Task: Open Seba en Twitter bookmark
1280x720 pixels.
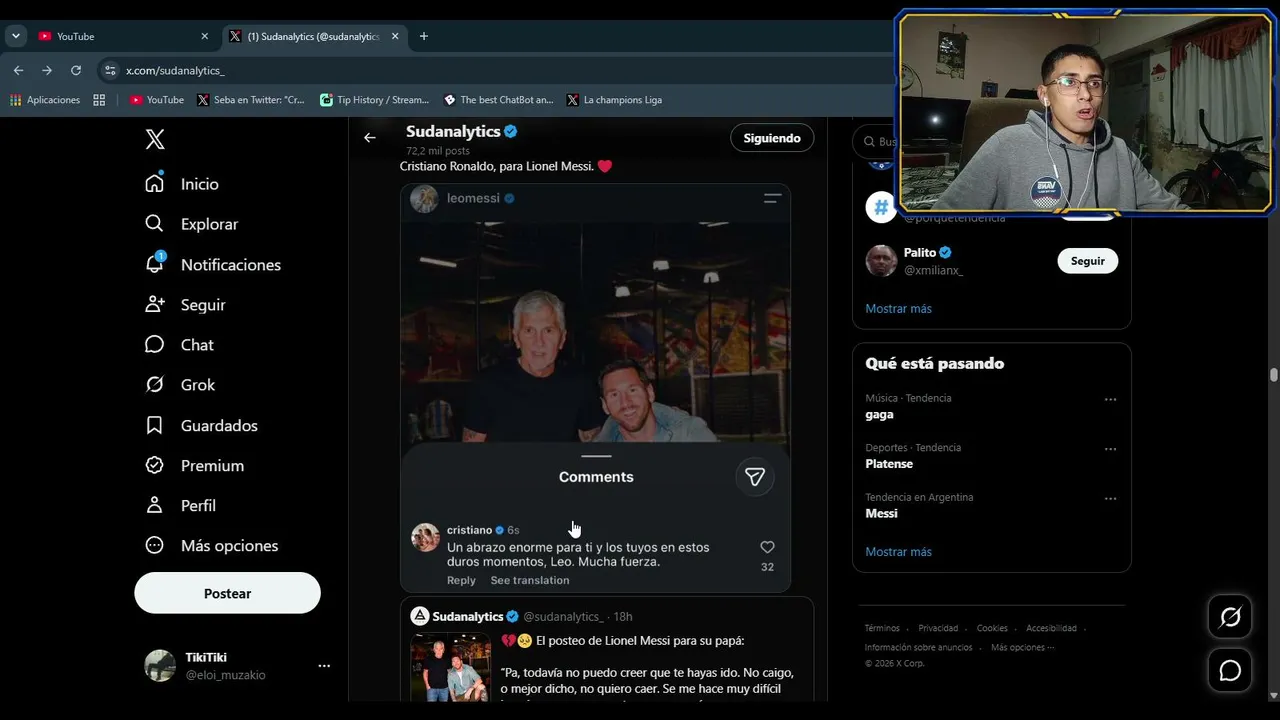Action: click(x=251, y=100)
